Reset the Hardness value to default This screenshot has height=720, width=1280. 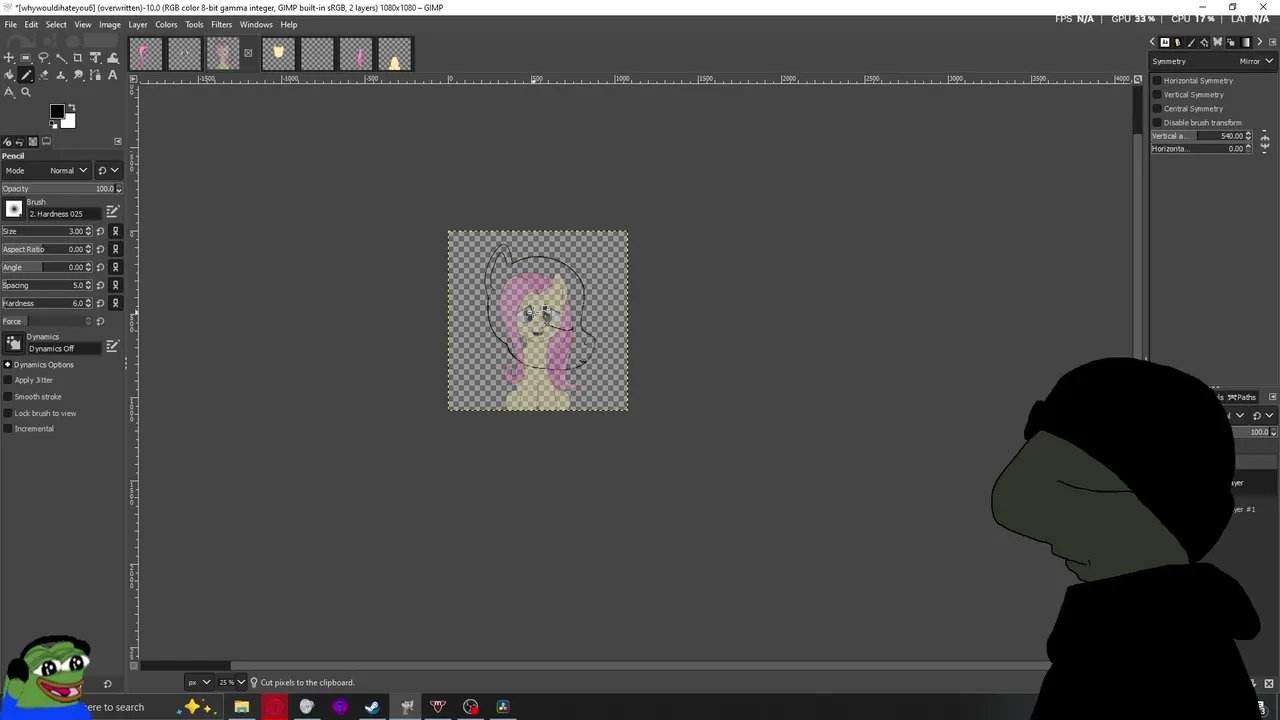(x=101, y=303)
